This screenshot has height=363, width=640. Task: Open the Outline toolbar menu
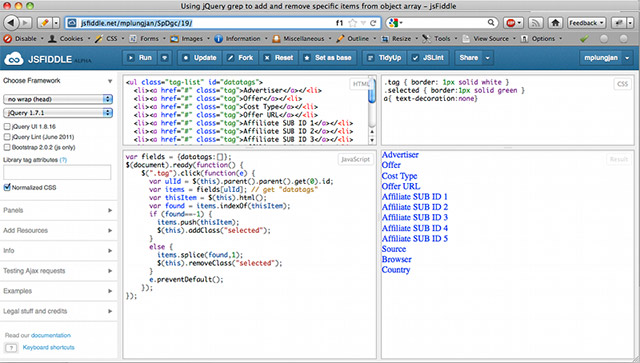pyautogui.click(x=356, y=38)
